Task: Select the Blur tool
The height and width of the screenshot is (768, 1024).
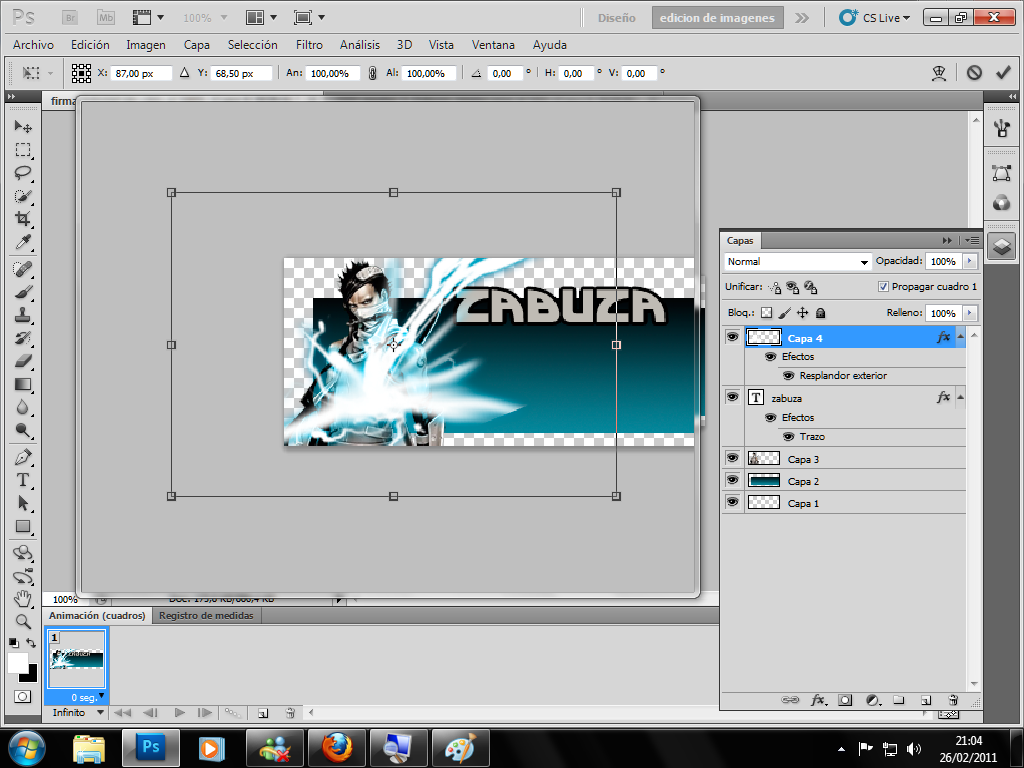Action: coord(23,407)
